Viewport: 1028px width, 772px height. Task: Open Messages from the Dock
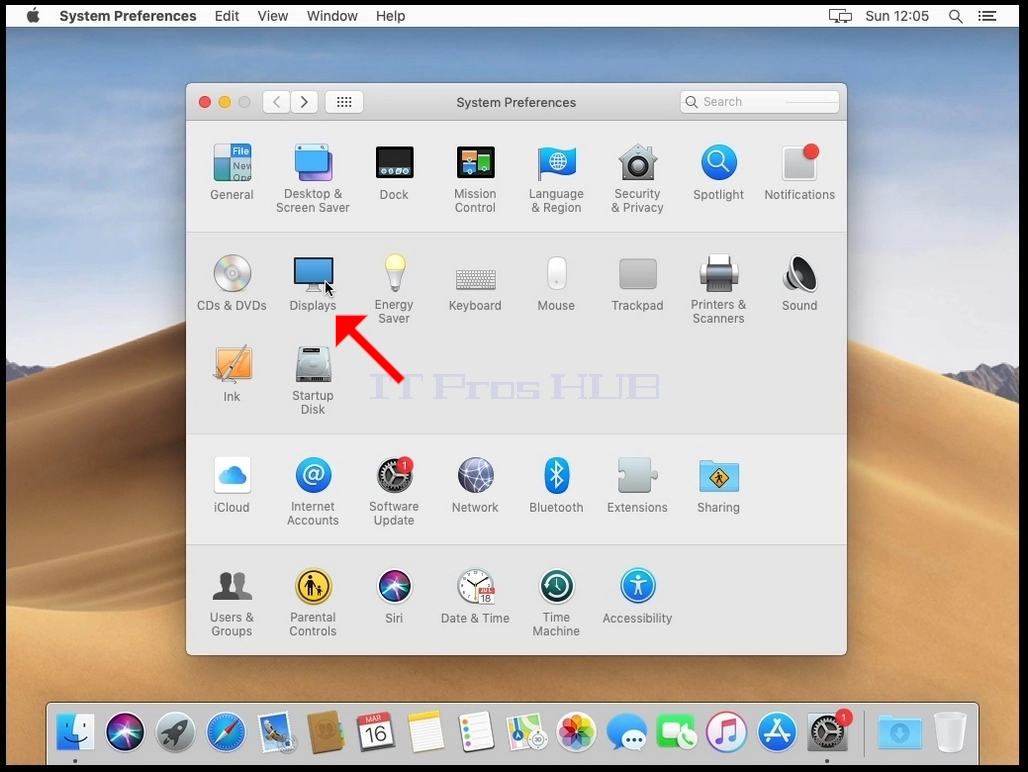click(627, 731)
